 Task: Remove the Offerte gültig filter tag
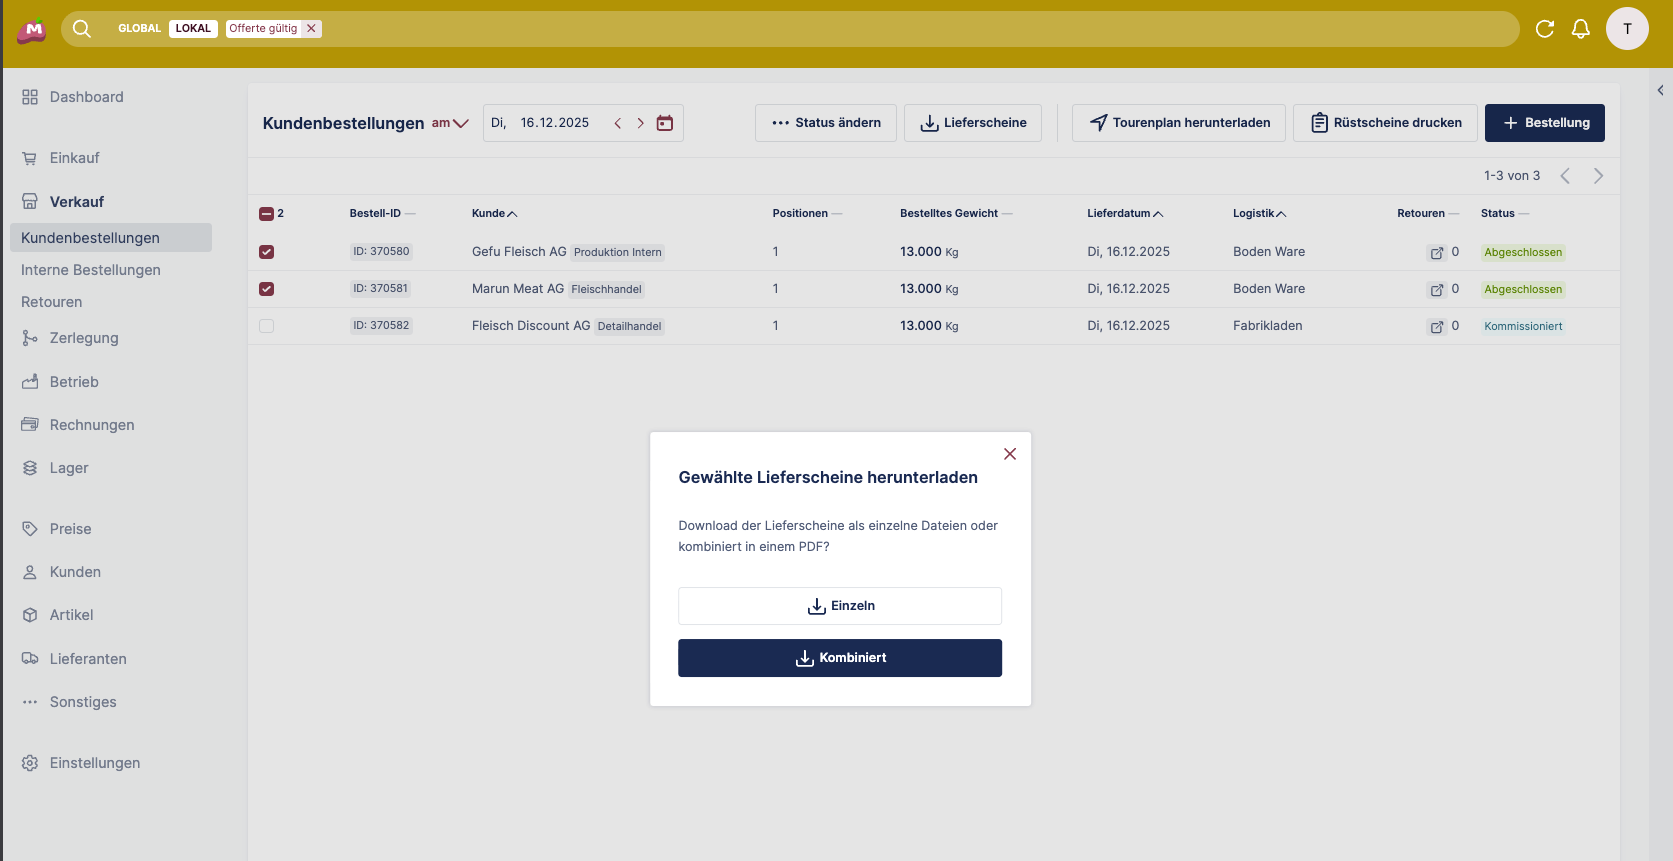312,28
